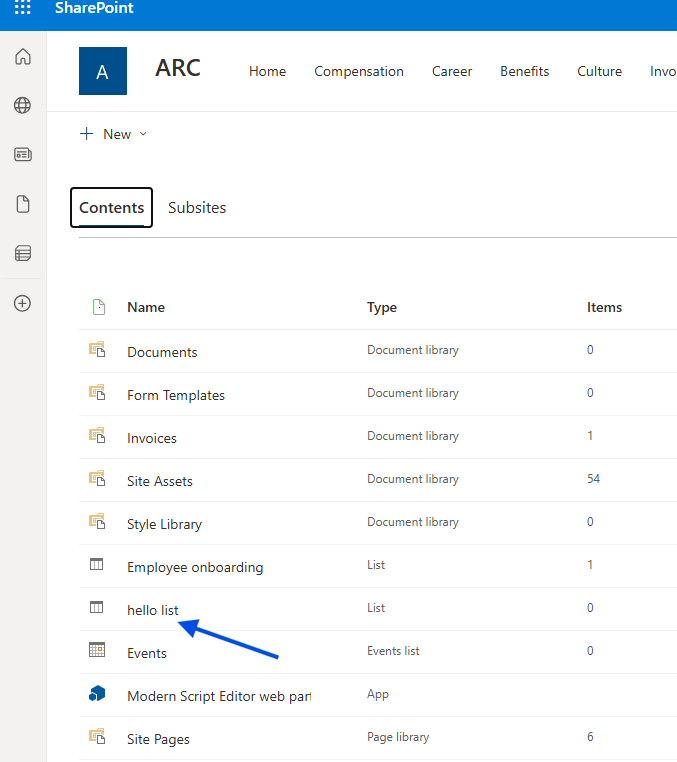Open Compensation in top navigation
677x762 pixels.
(359, 71)
